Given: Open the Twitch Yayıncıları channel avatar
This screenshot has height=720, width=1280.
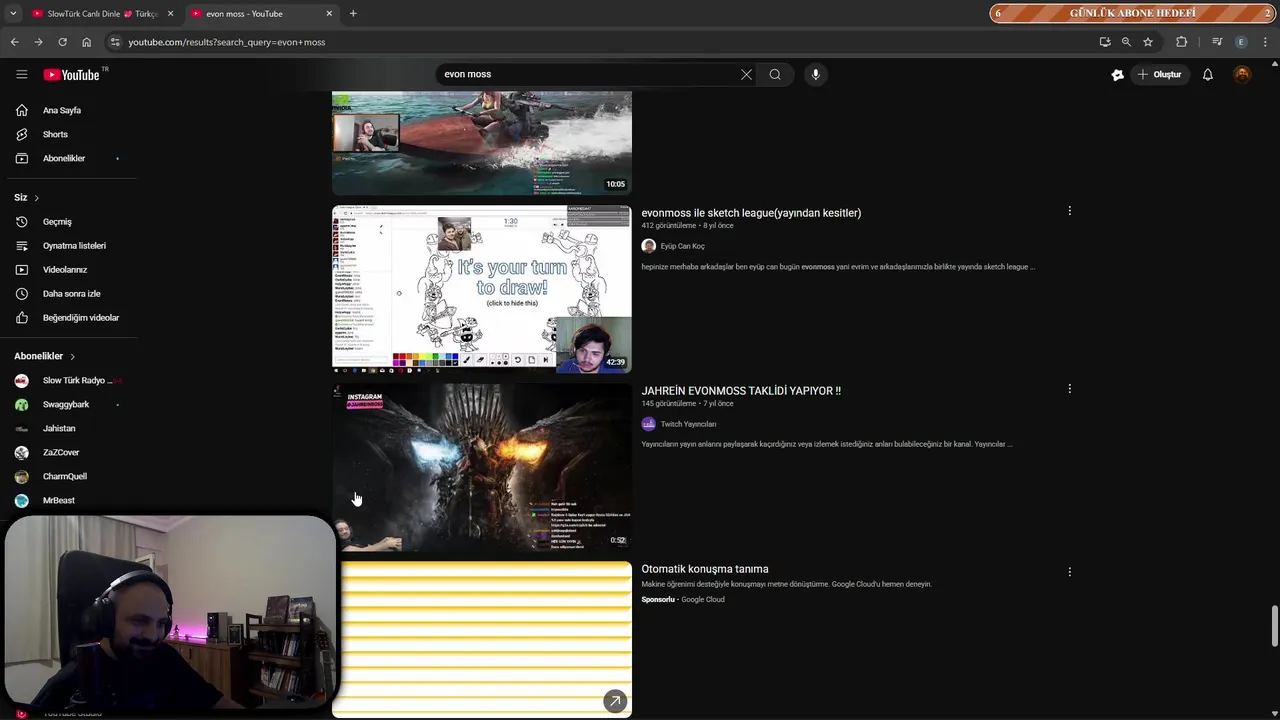Looking at the screenshot, I should [x=648, y=424].
